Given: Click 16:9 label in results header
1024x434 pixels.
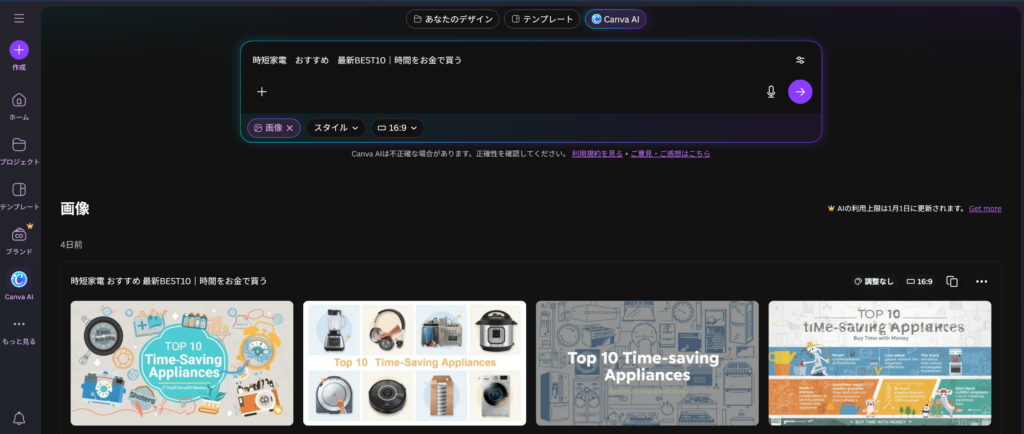Looking at the screenshot, I should pyautogui.click(x=920, y=281).
